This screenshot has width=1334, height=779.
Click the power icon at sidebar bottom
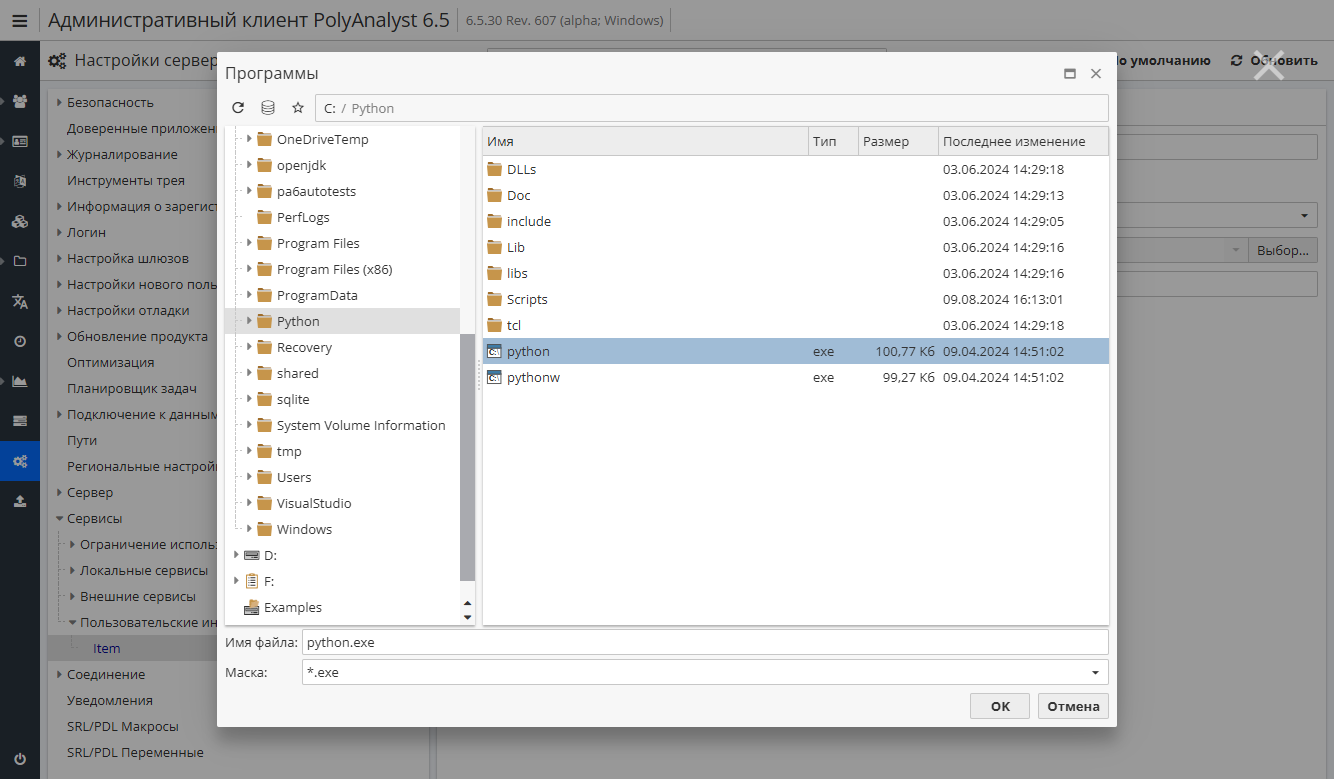20,759
